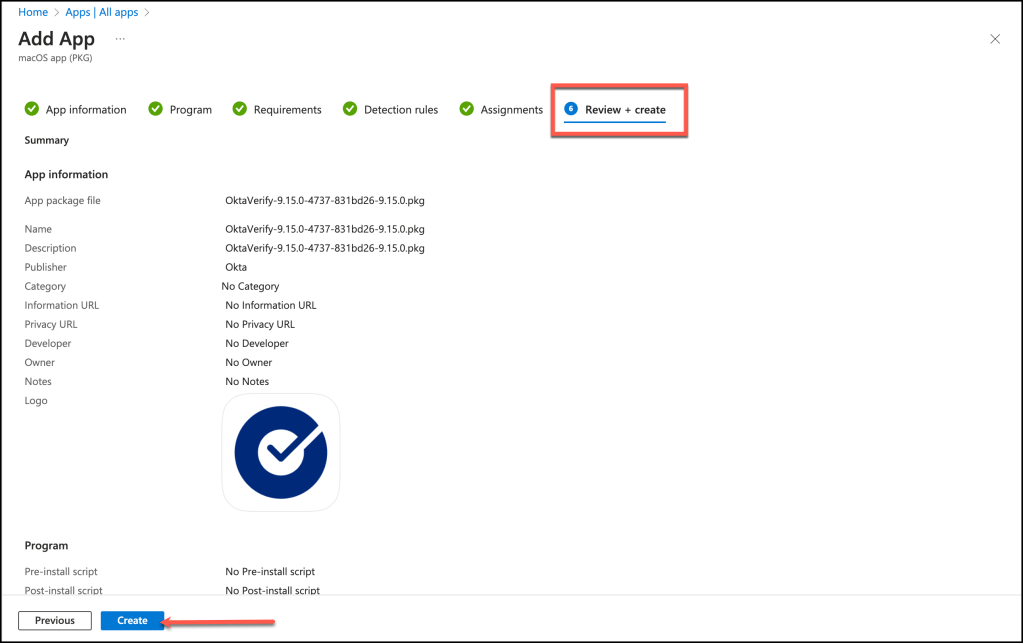
Task: Click the green checkmark beside App information
Action: 32,109
